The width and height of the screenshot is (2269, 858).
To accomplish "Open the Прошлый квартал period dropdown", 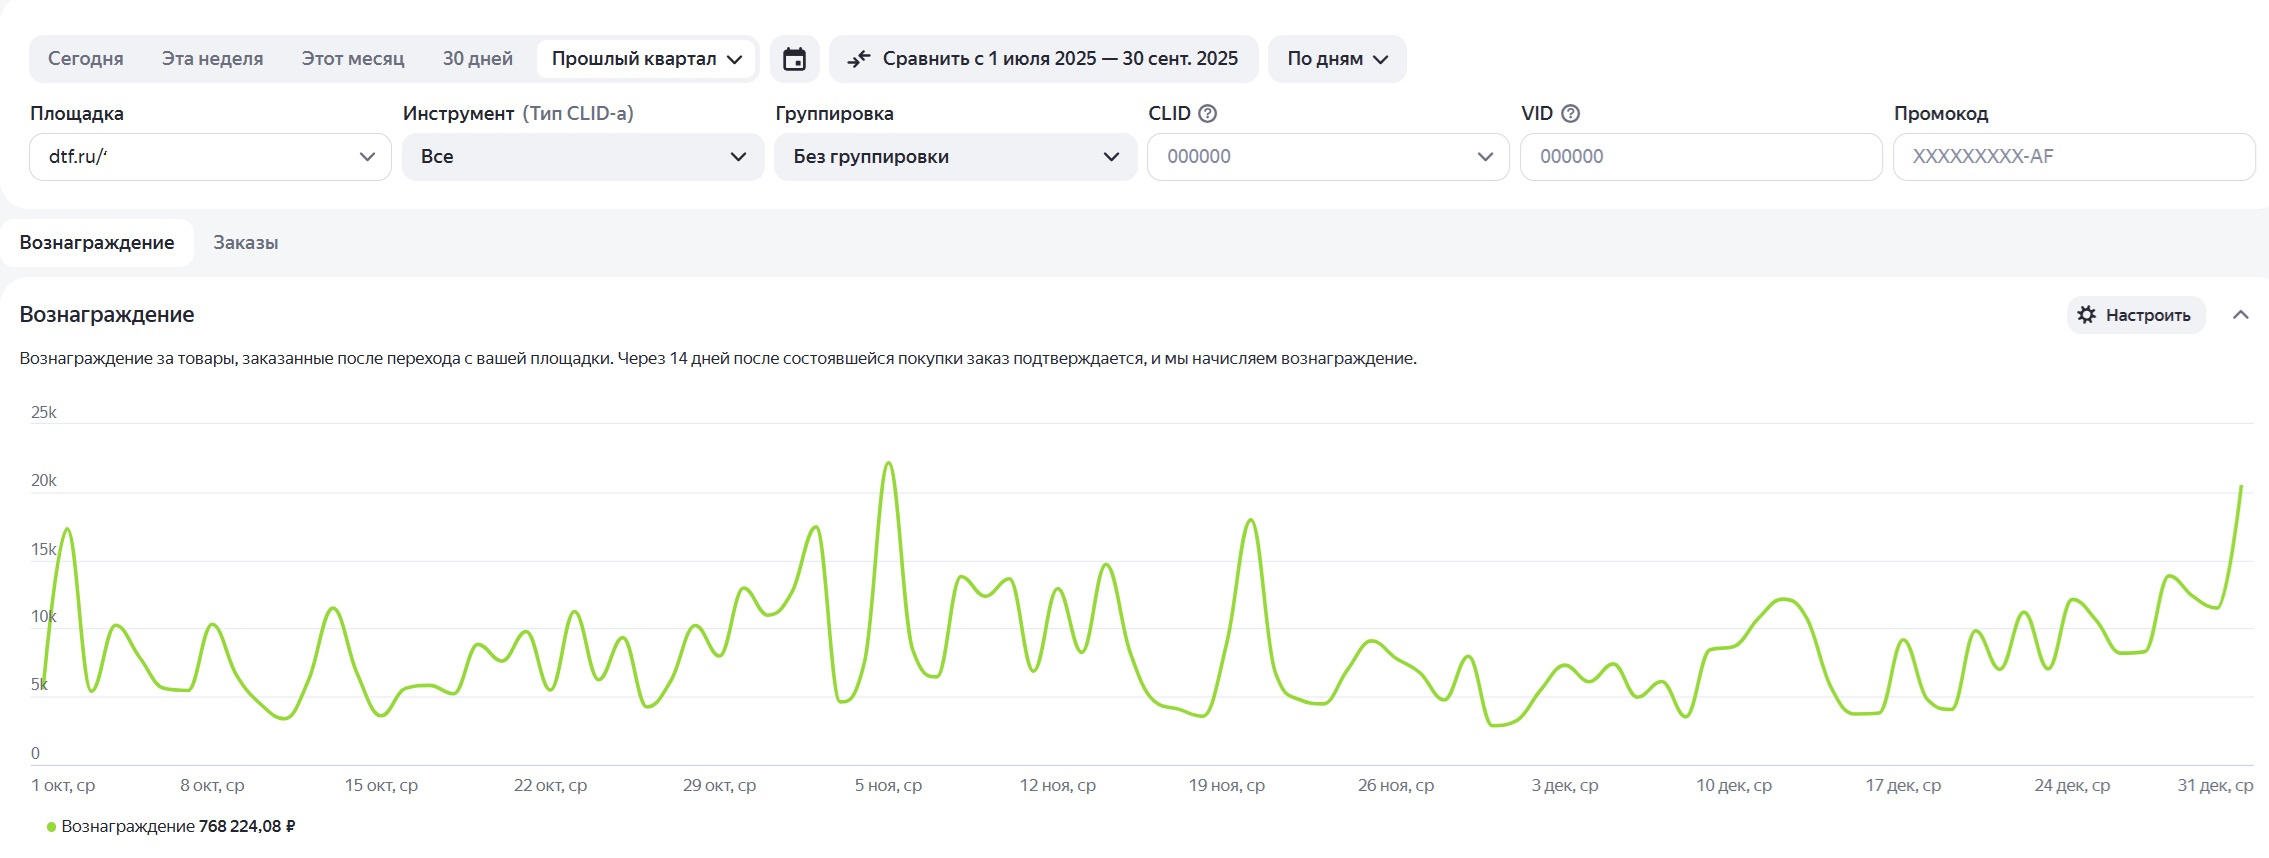I will click(x=646, y=59).
